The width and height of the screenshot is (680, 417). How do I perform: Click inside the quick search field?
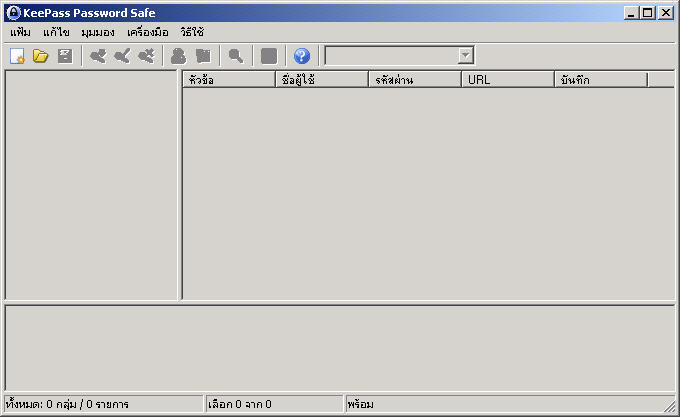tap(390, 56)
